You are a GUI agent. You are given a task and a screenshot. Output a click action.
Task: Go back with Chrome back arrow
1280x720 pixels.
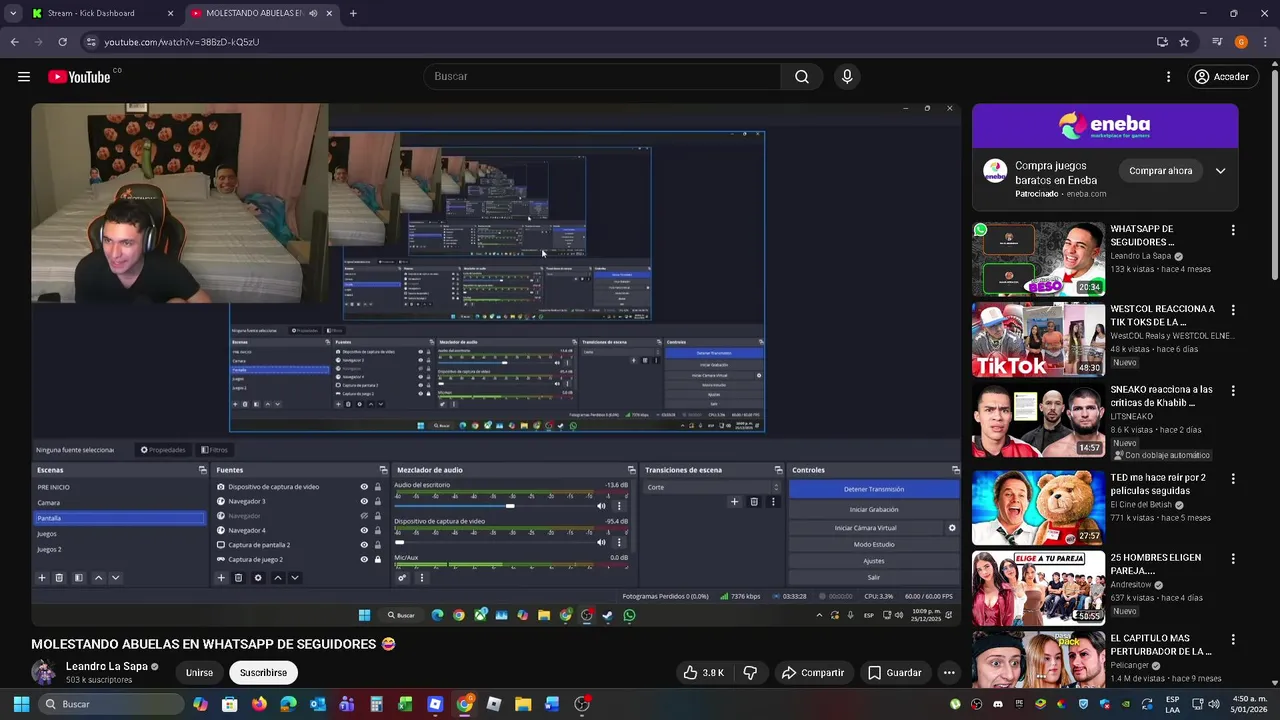click(x=14, y=42)
